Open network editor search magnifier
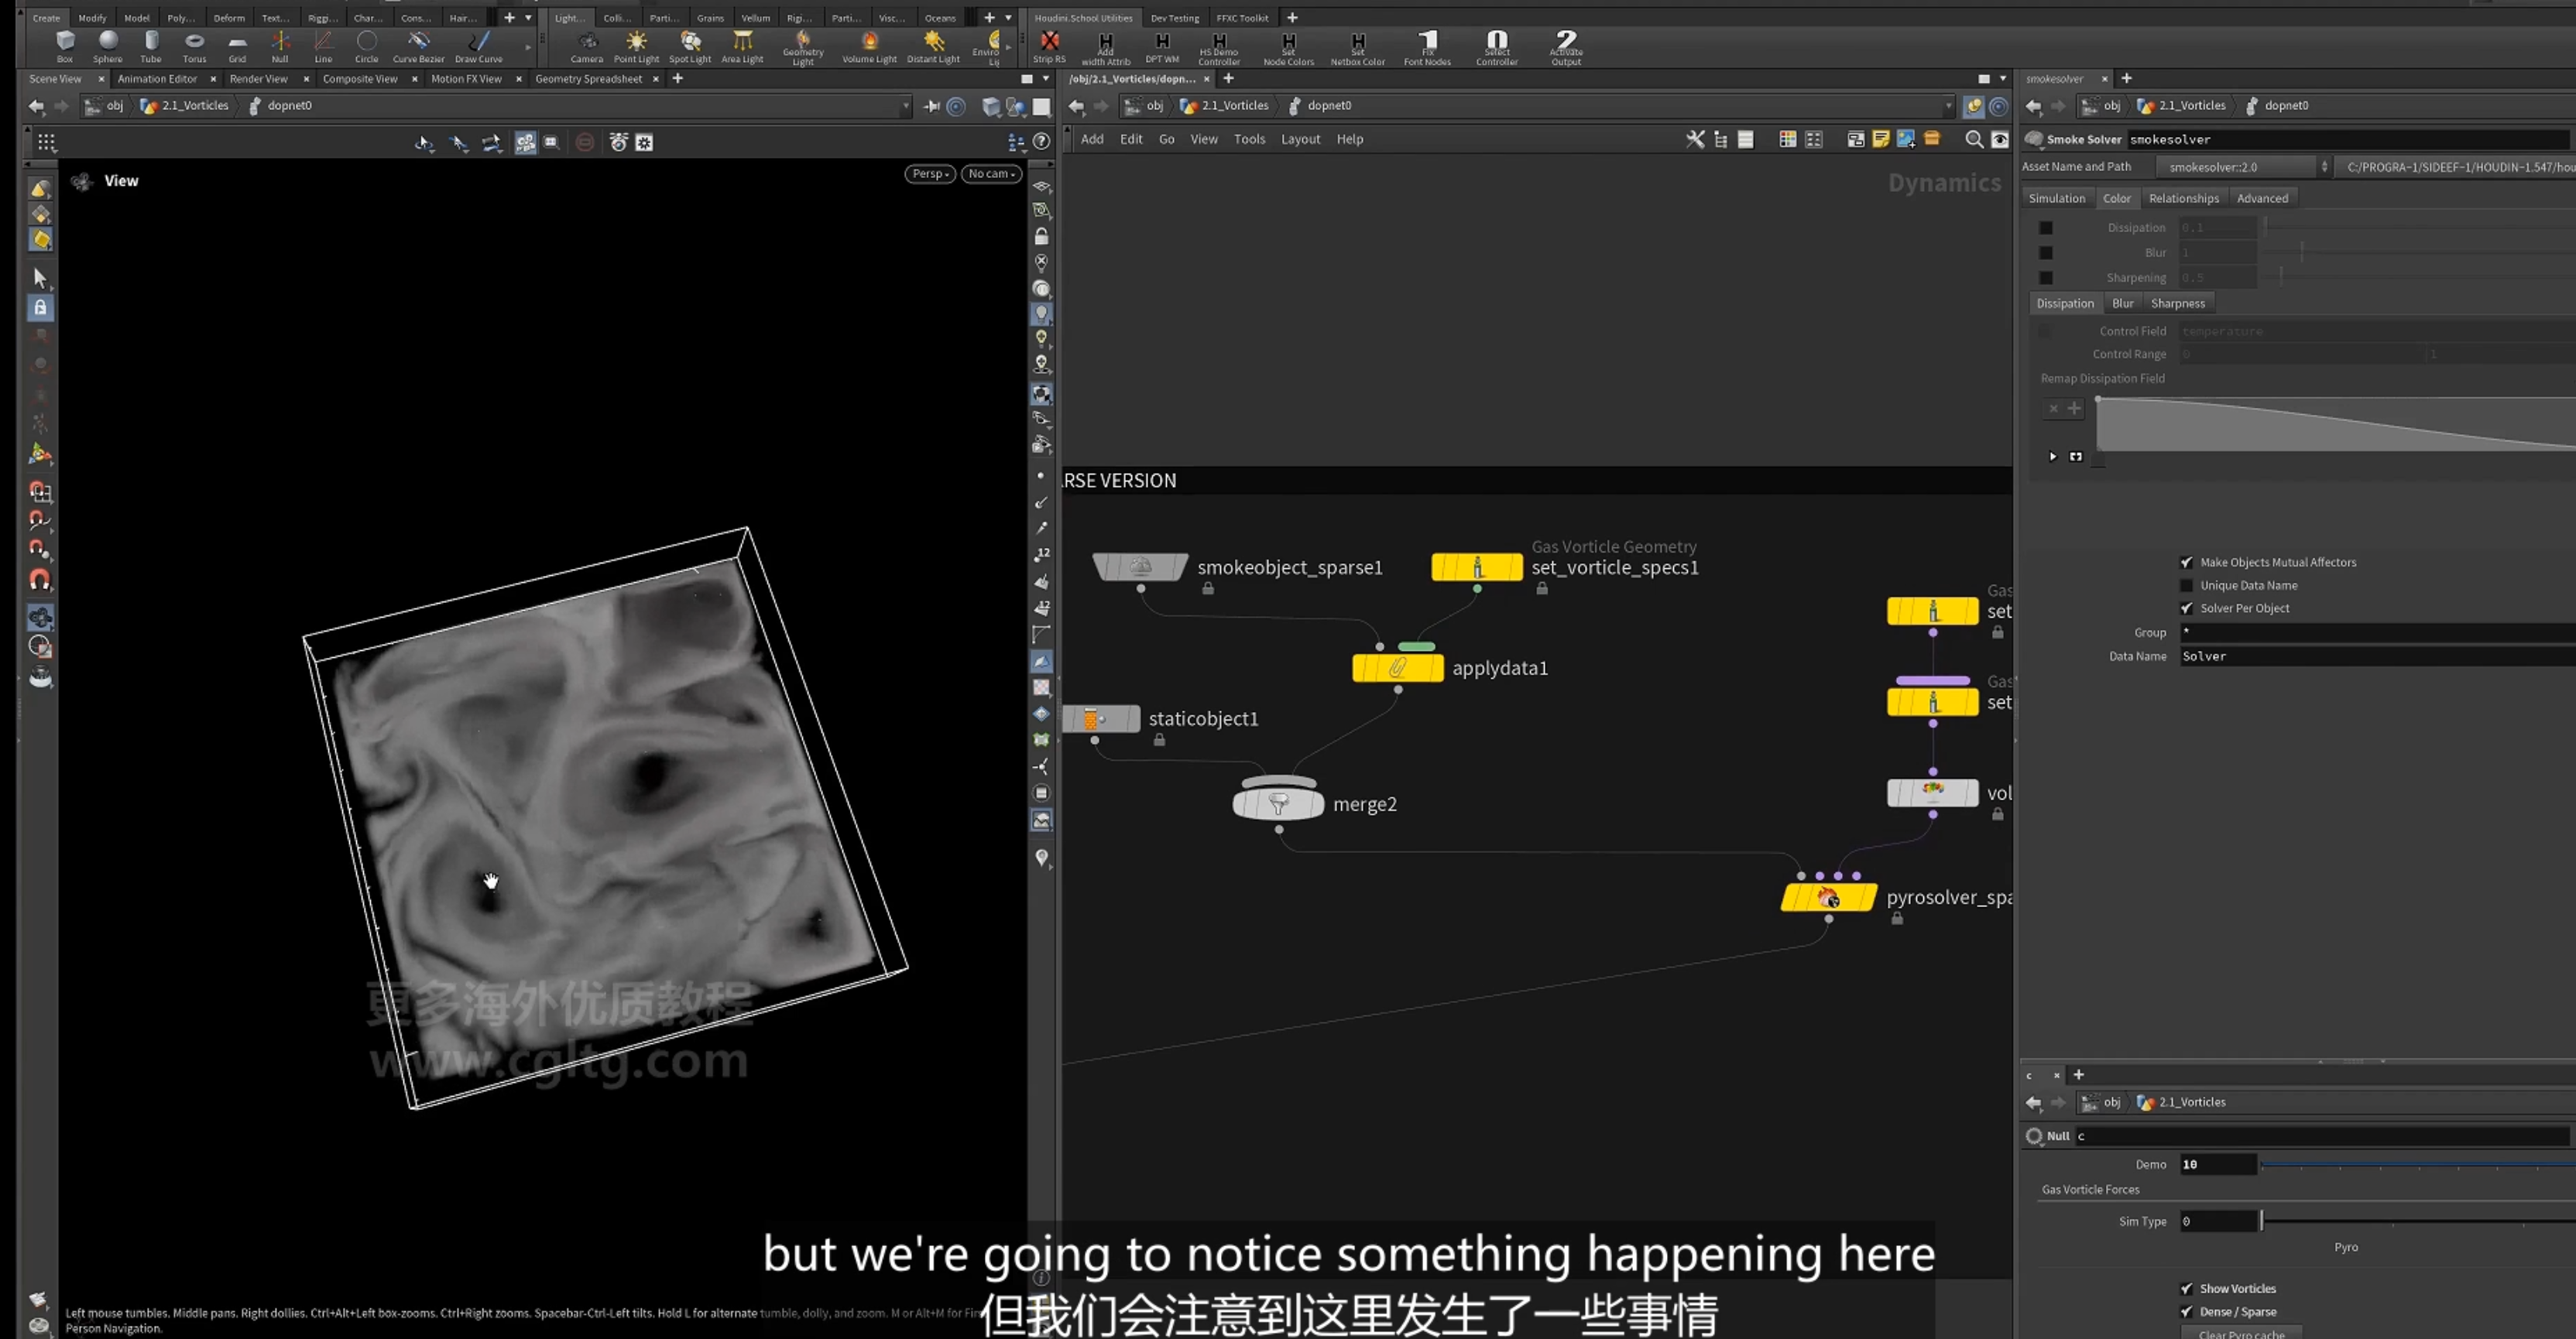The image size is (2576, 1339). click(x=1974, y=139)
